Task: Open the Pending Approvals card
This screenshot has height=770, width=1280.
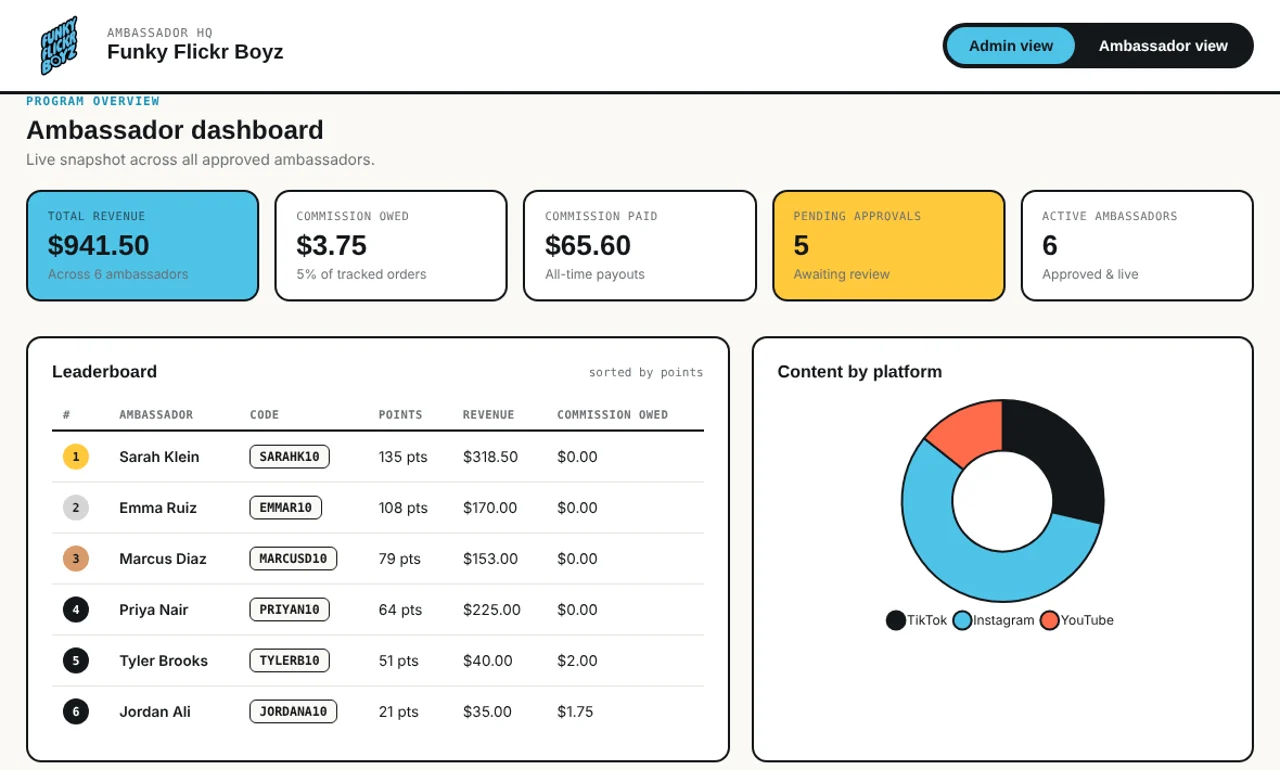Action: pos(889,246)
